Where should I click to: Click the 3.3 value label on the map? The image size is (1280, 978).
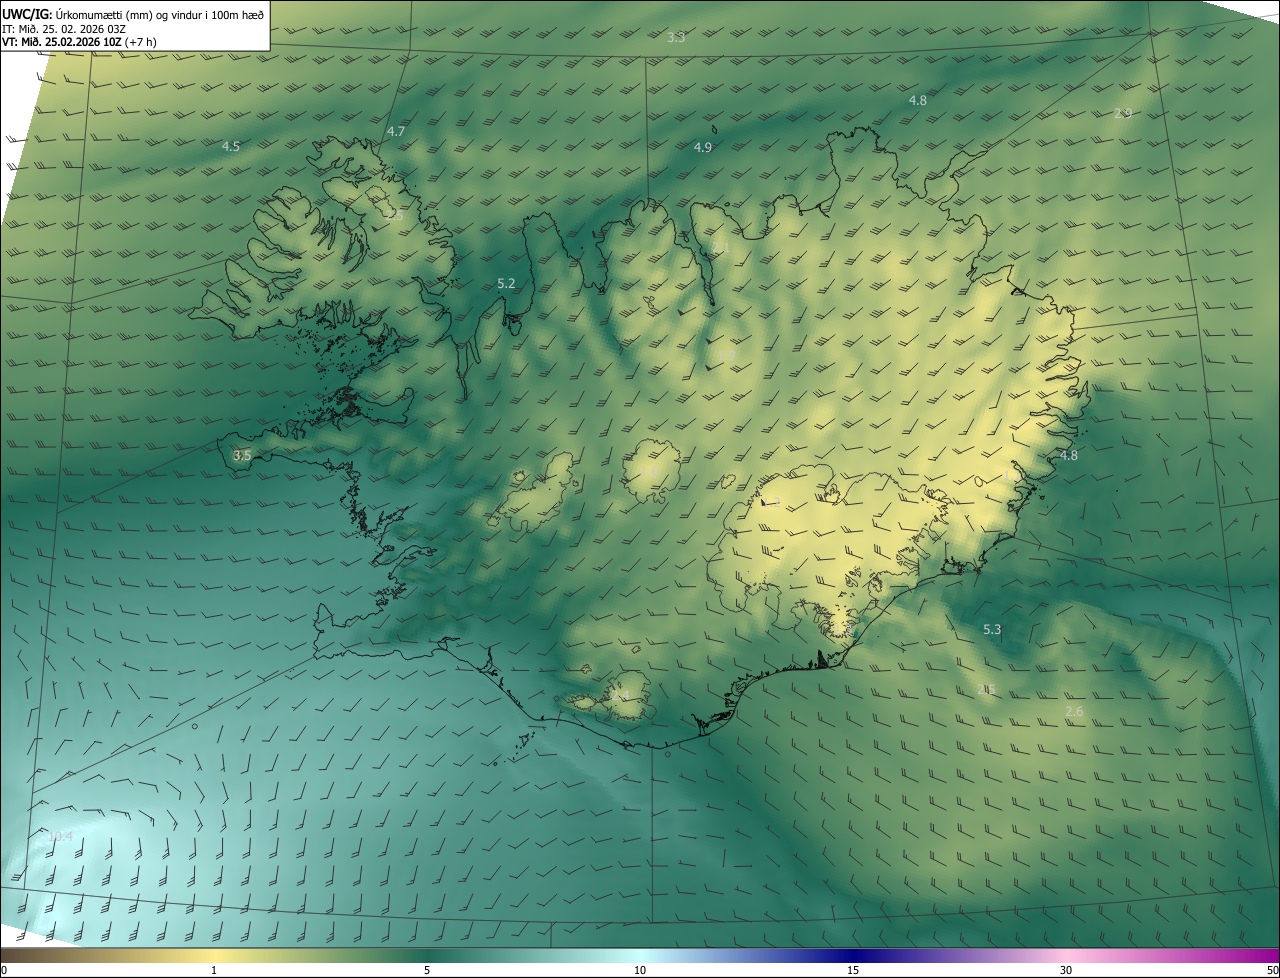point(676,38)
